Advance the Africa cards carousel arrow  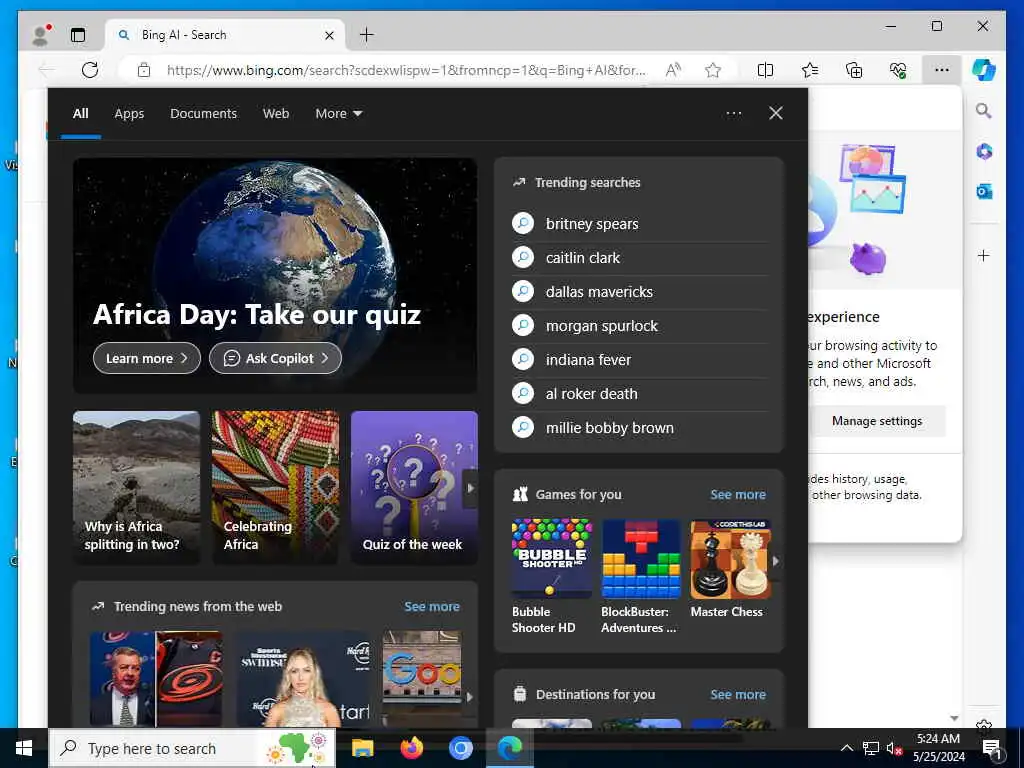pos(470,488)
